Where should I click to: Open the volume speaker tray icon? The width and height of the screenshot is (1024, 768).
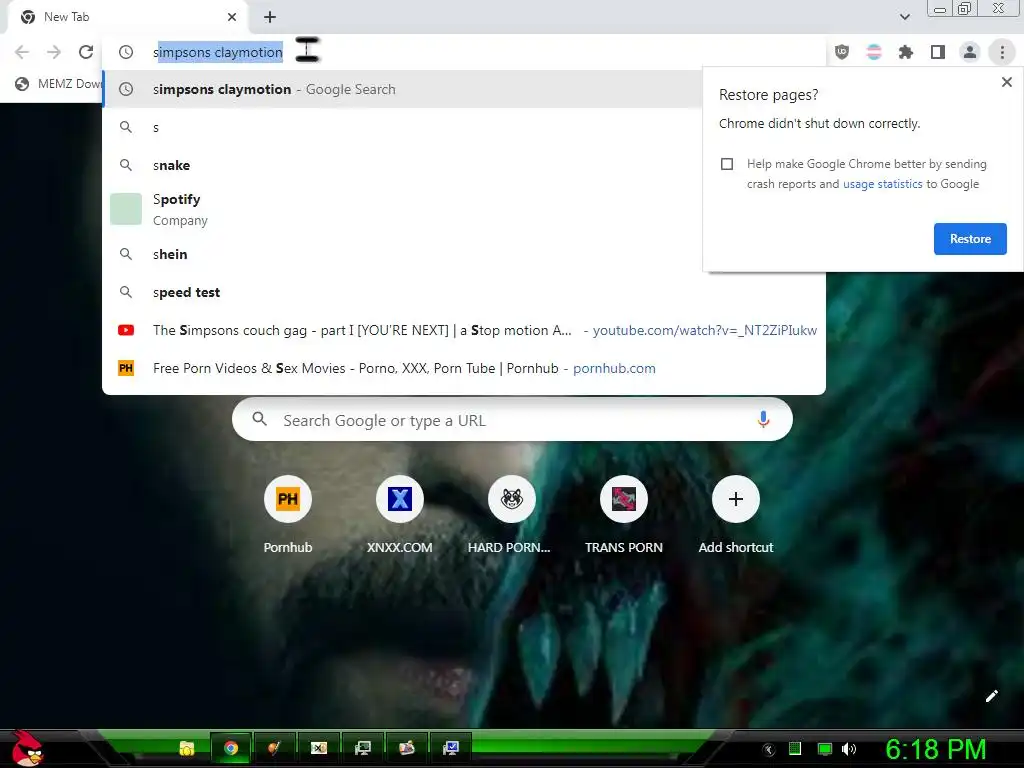[x=849, y=749]
